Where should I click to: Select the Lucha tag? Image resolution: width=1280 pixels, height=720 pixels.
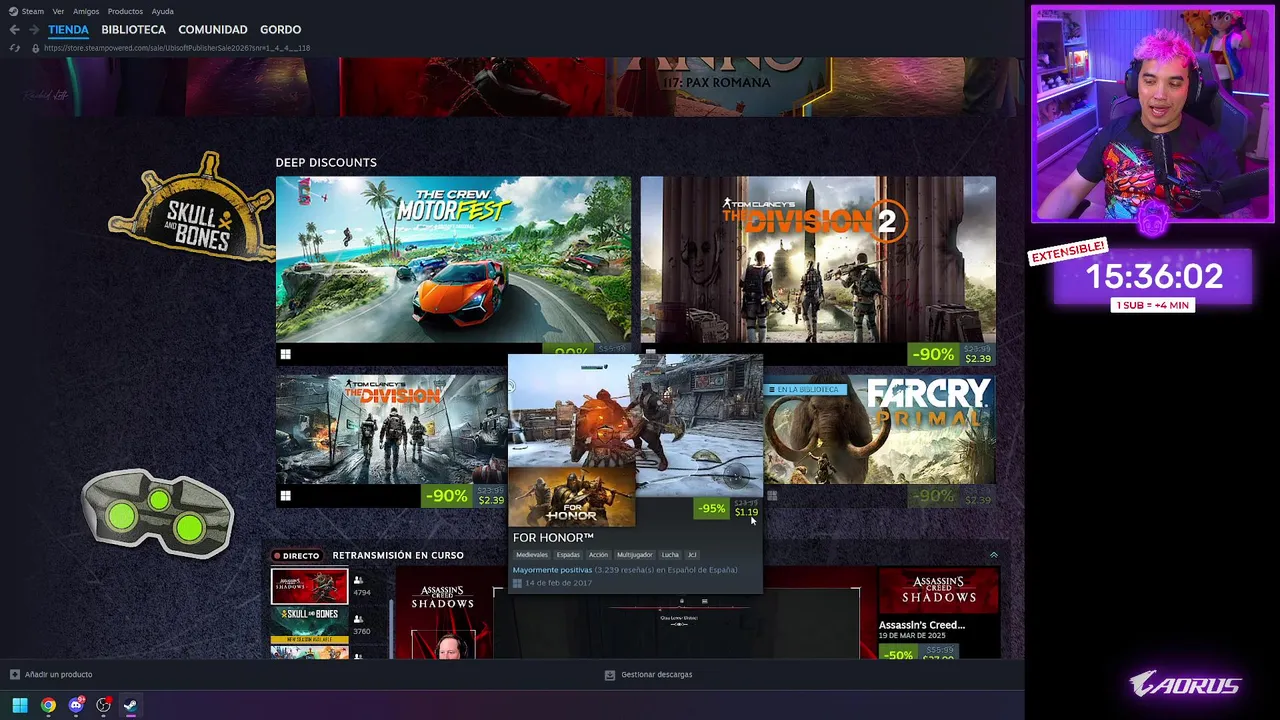tap(670, 555)
